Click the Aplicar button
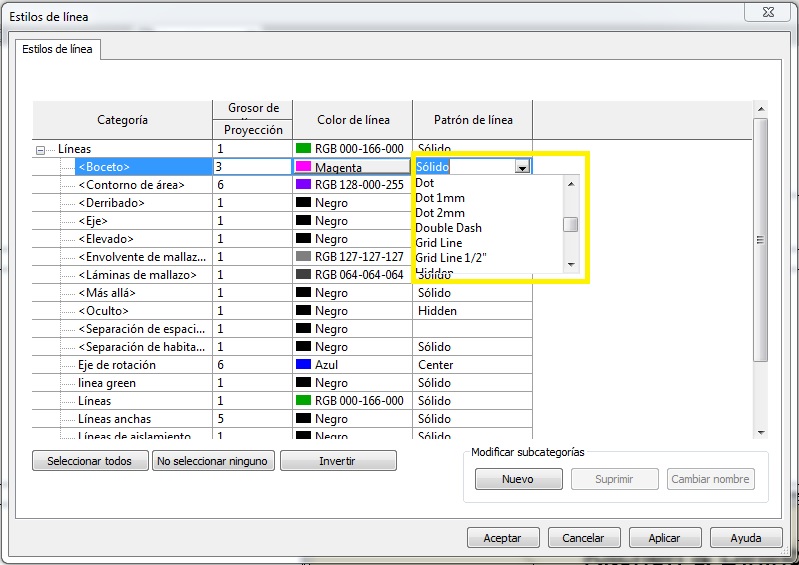 pyautogui.click(x=664, y=538)
